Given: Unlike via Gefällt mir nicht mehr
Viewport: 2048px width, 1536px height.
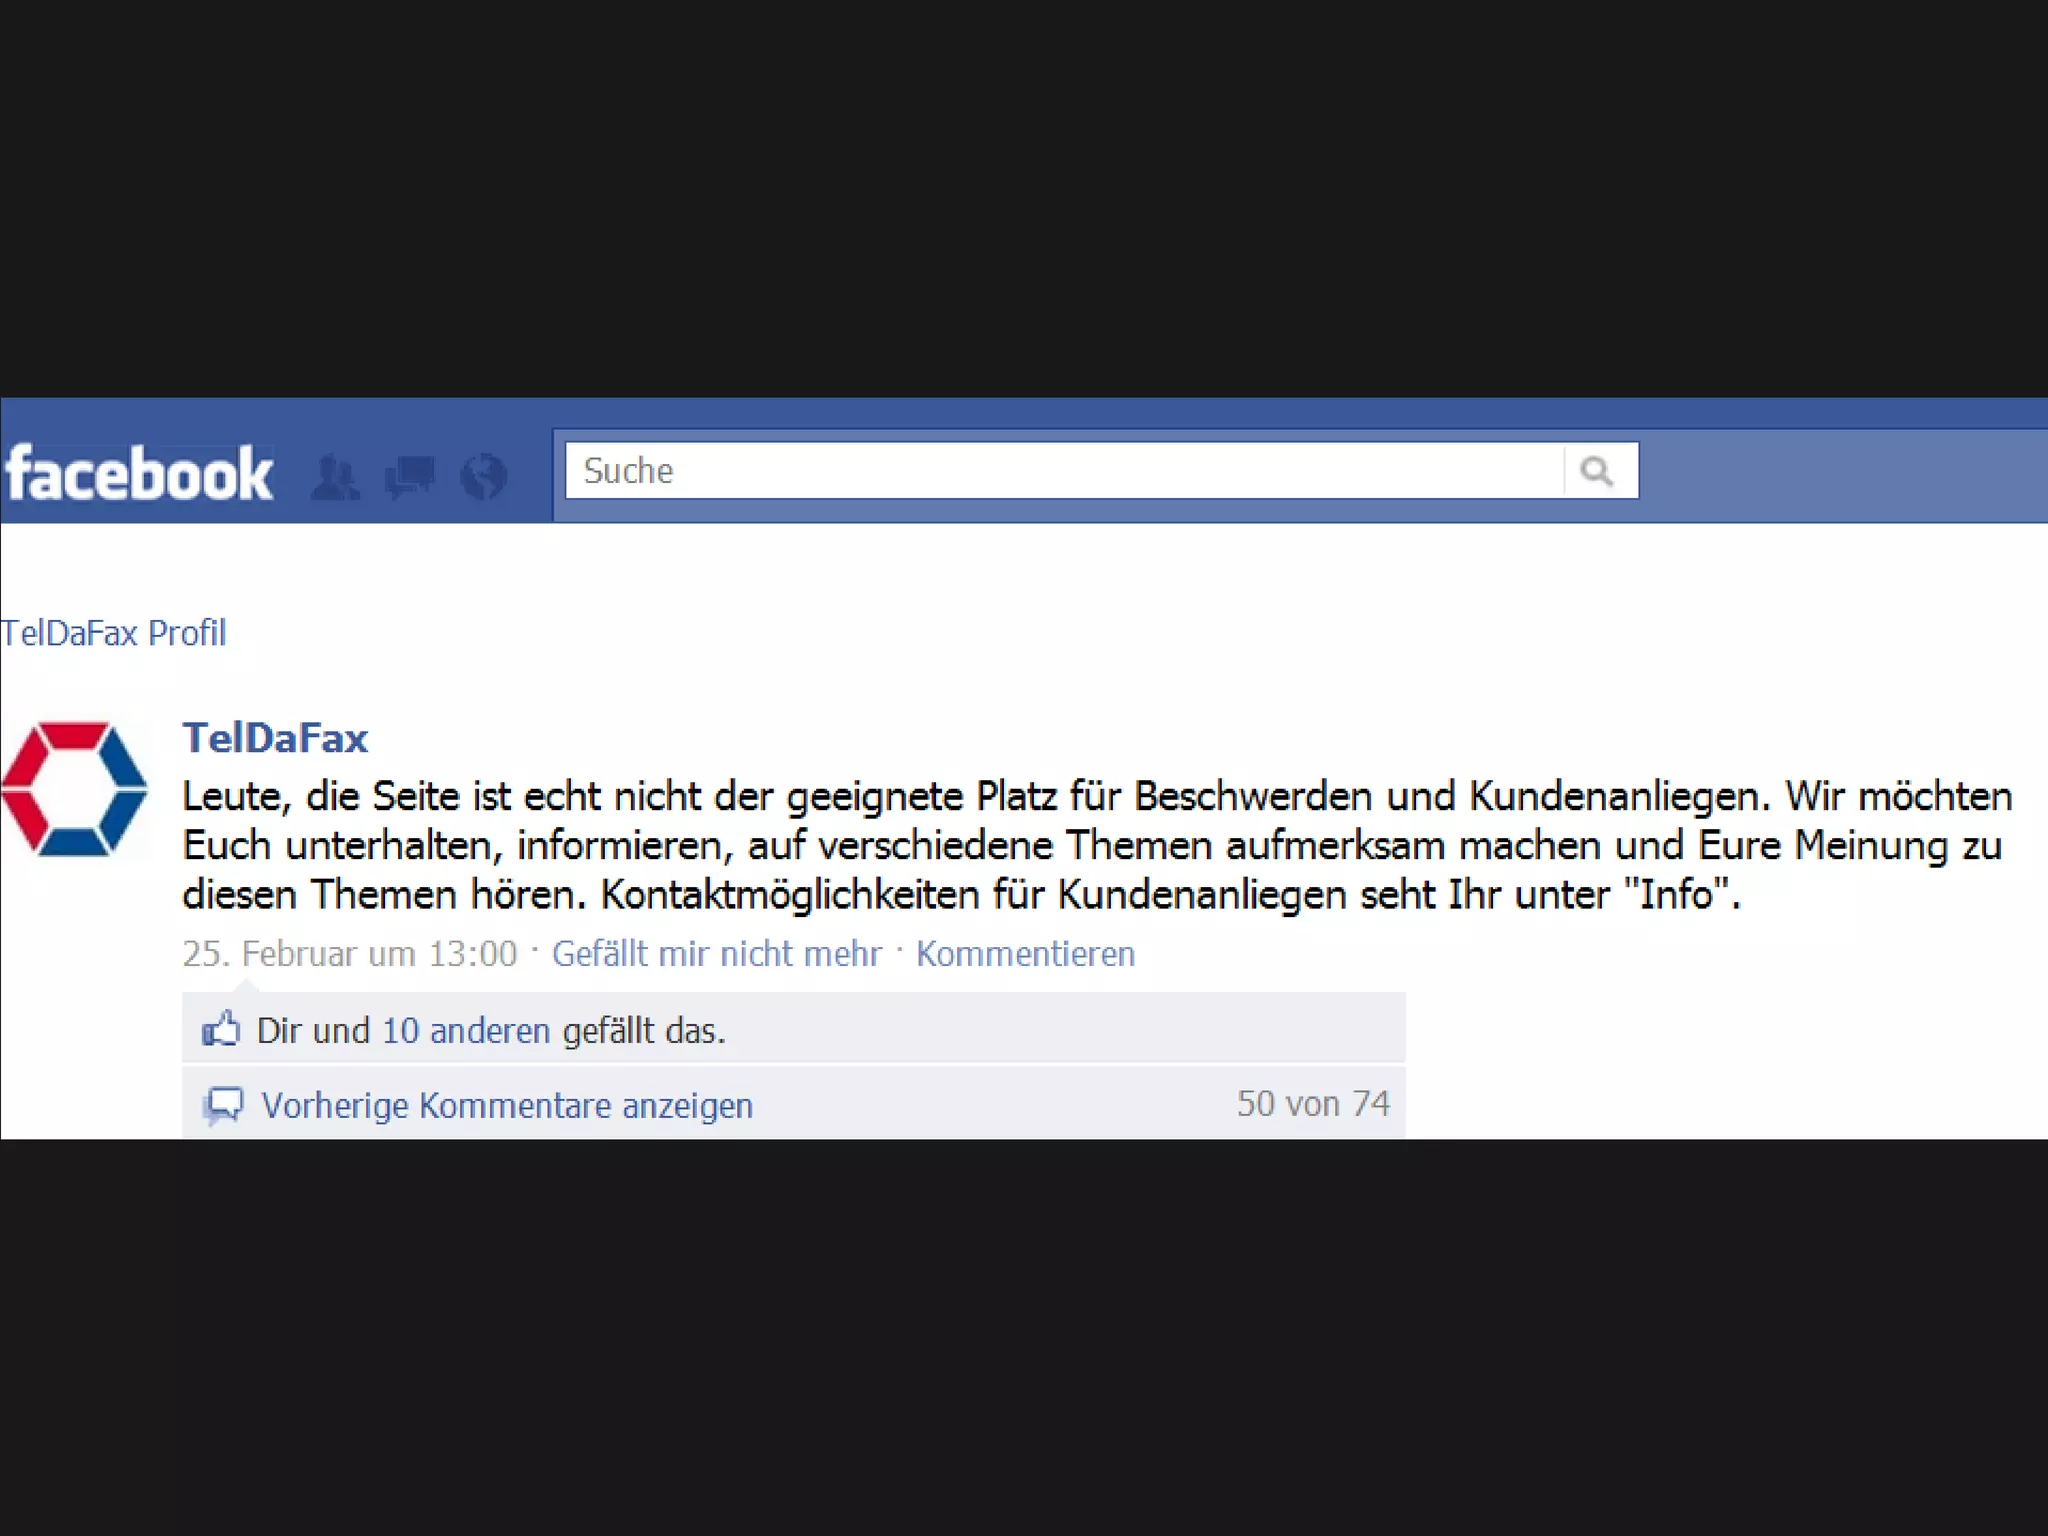Looking at the screenshot, I should (717, 954).
